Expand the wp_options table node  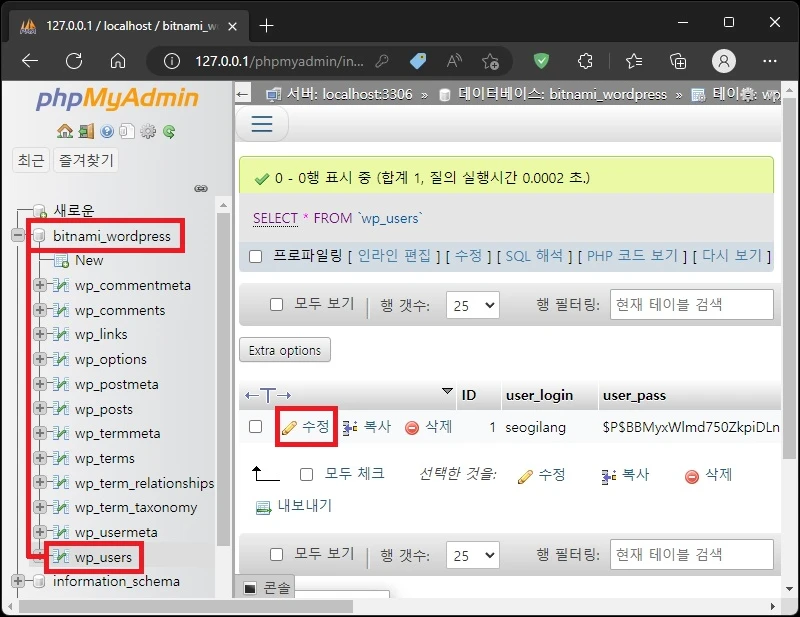tap(40, 359)
